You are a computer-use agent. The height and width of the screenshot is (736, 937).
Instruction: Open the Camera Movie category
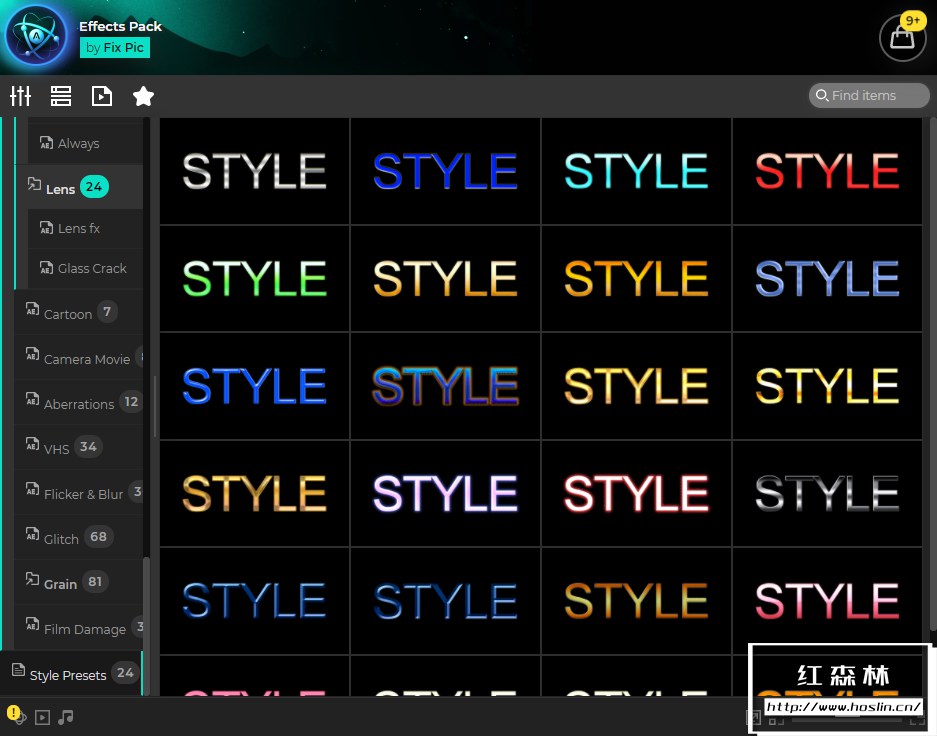(x=79, y=357)
